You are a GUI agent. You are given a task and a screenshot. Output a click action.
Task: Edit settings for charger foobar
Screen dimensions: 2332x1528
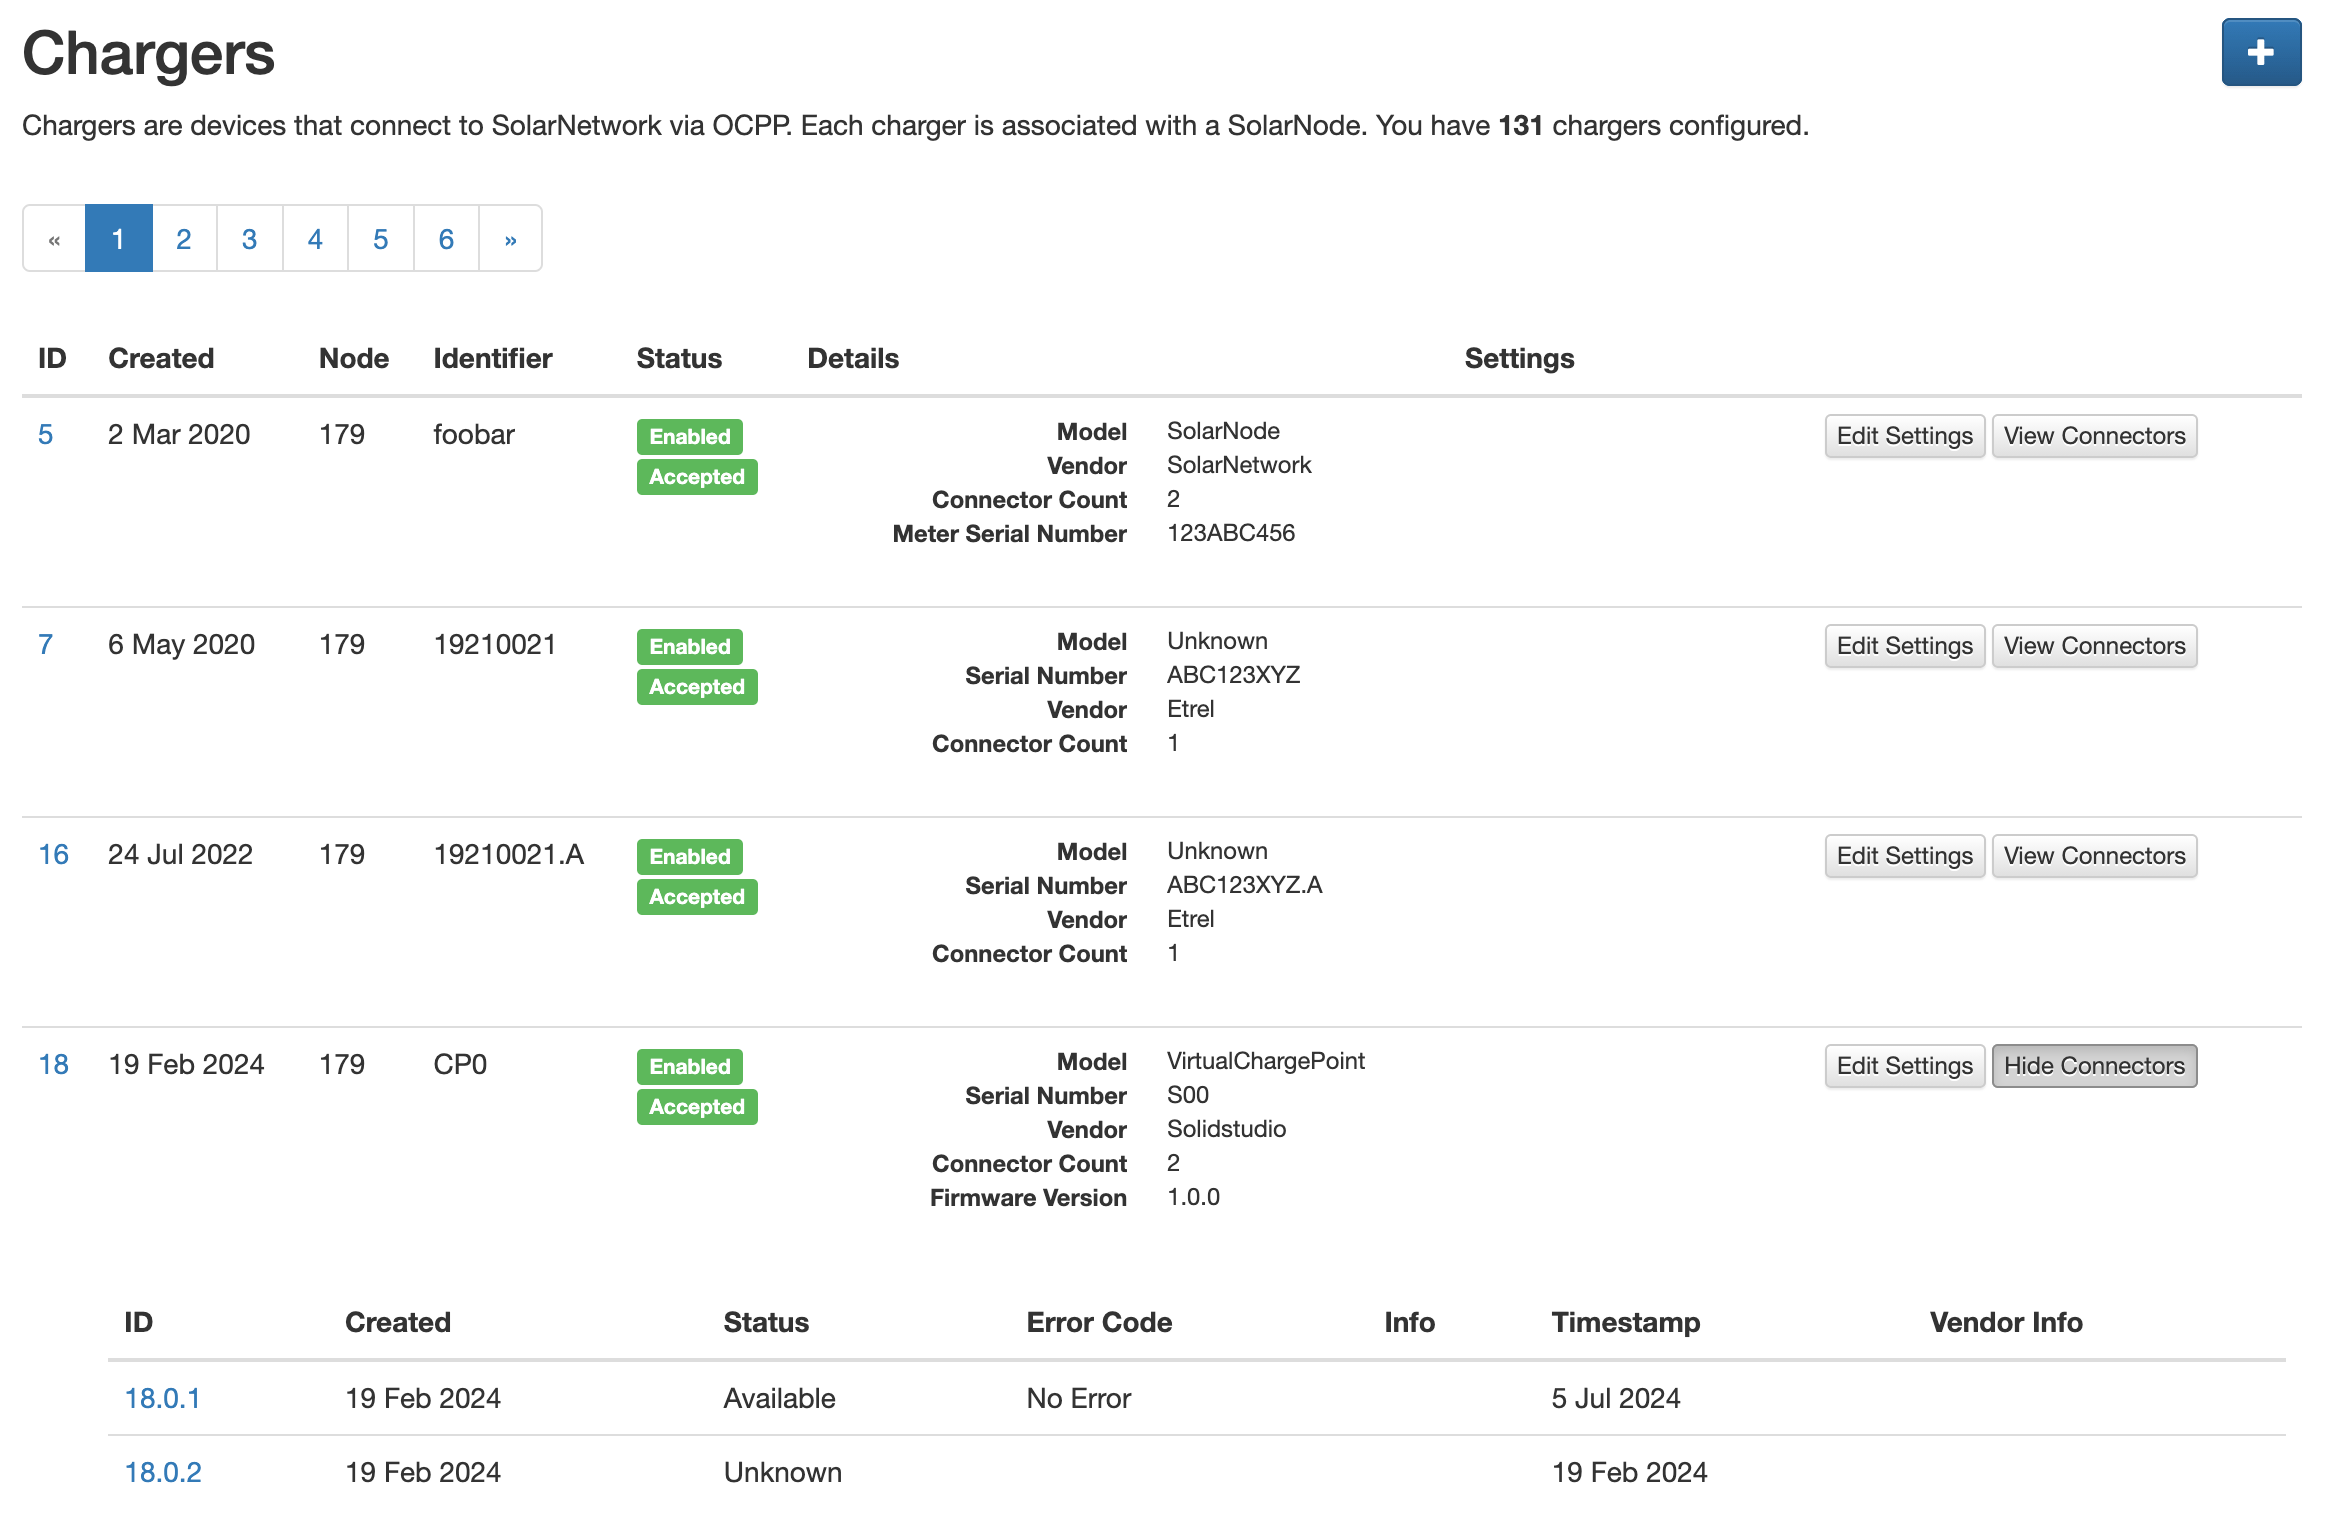pyautogui.click(x=1904, y=436)
